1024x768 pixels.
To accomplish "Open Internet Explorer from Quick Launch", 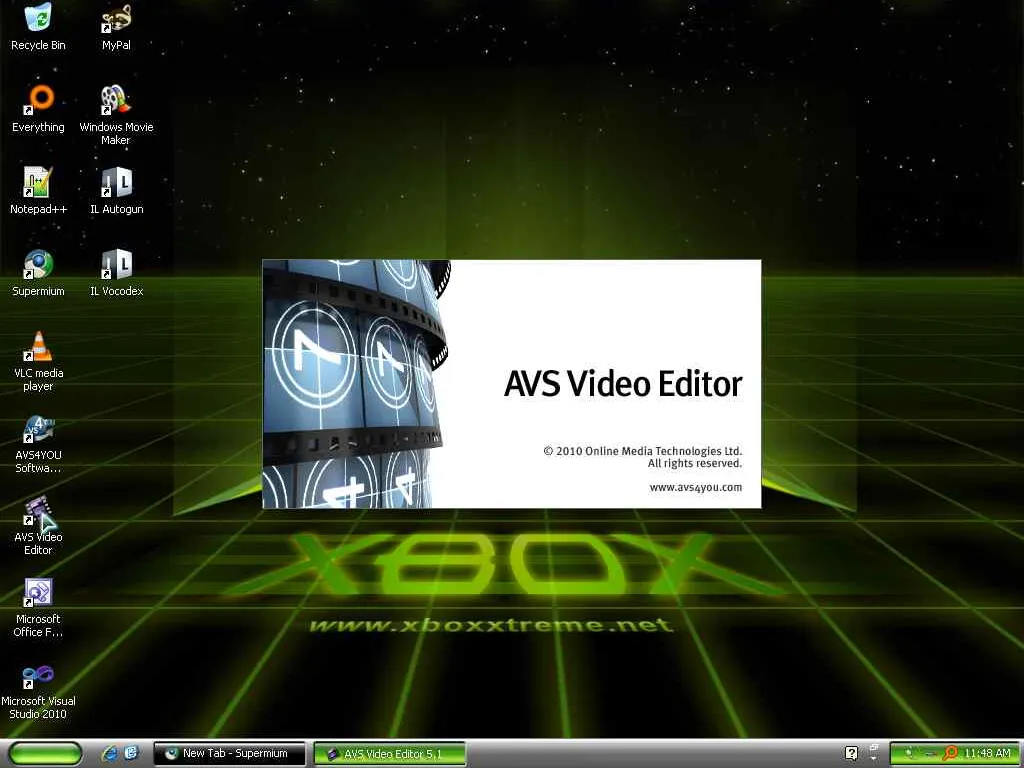I will (110, 754).
